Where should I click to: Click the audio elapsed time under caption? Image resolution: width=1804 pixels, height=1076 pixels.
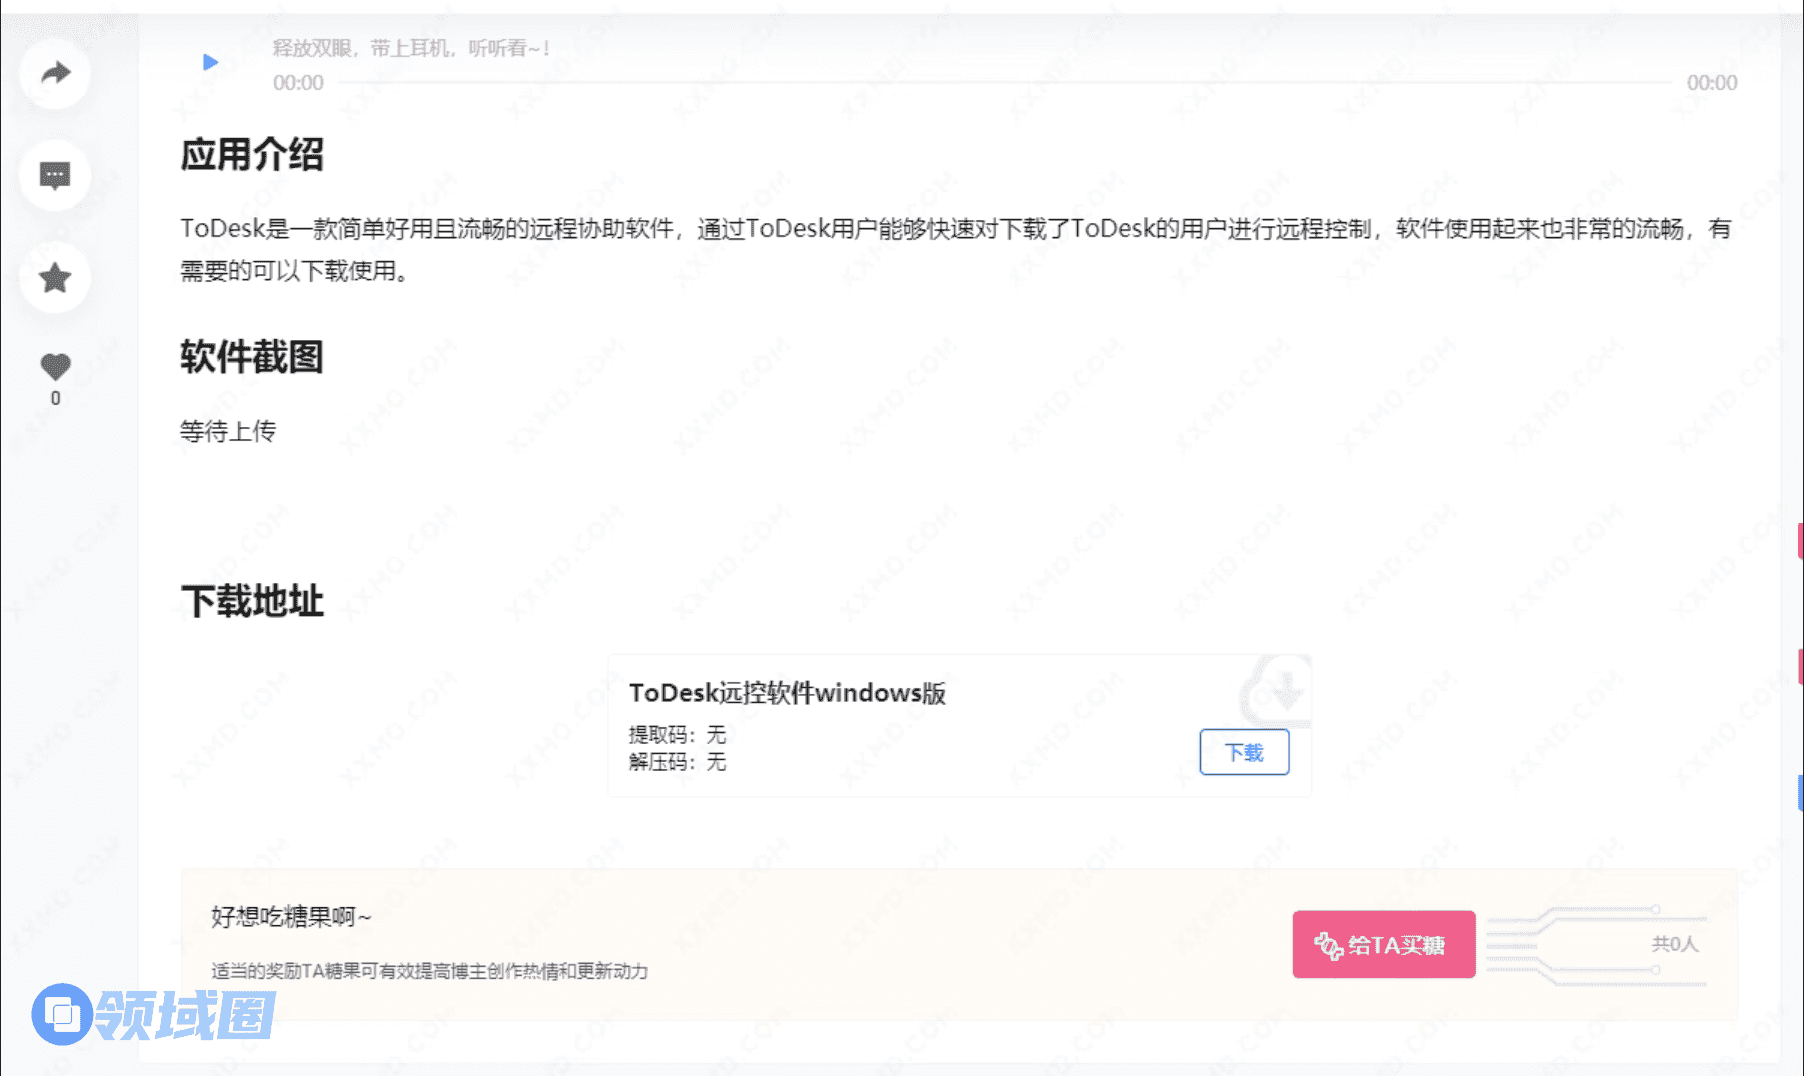(298, 83)
